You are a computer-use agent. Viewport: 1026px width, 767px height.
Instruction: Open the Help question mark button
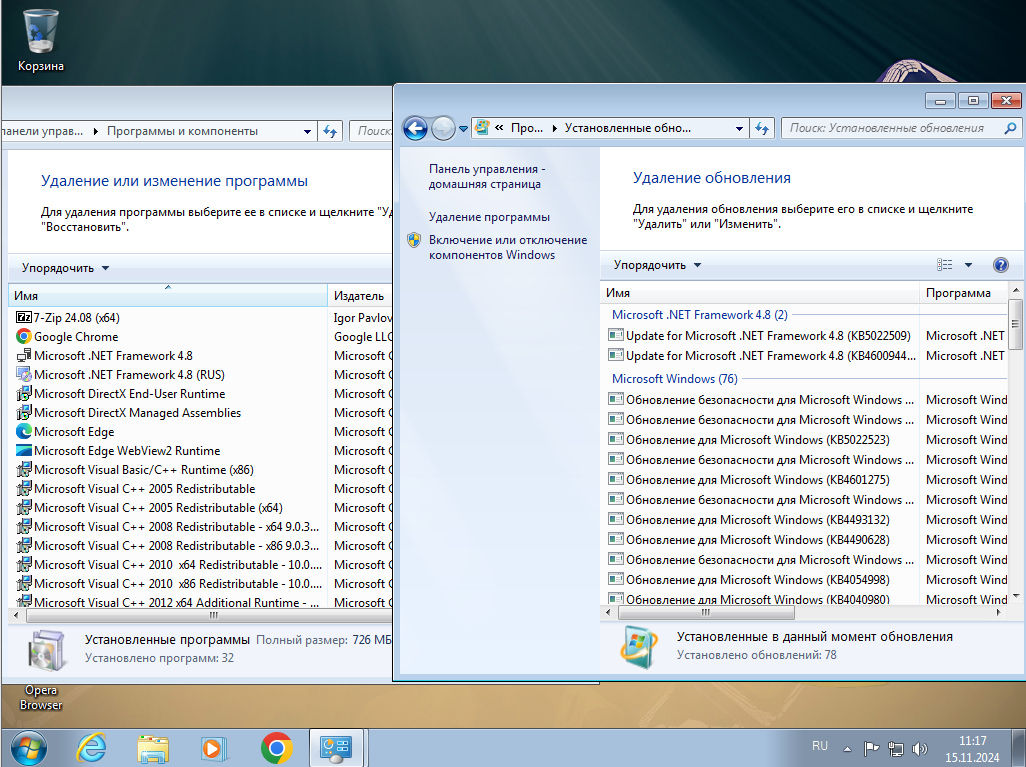pyautogui.click(x=1000, y=265)
